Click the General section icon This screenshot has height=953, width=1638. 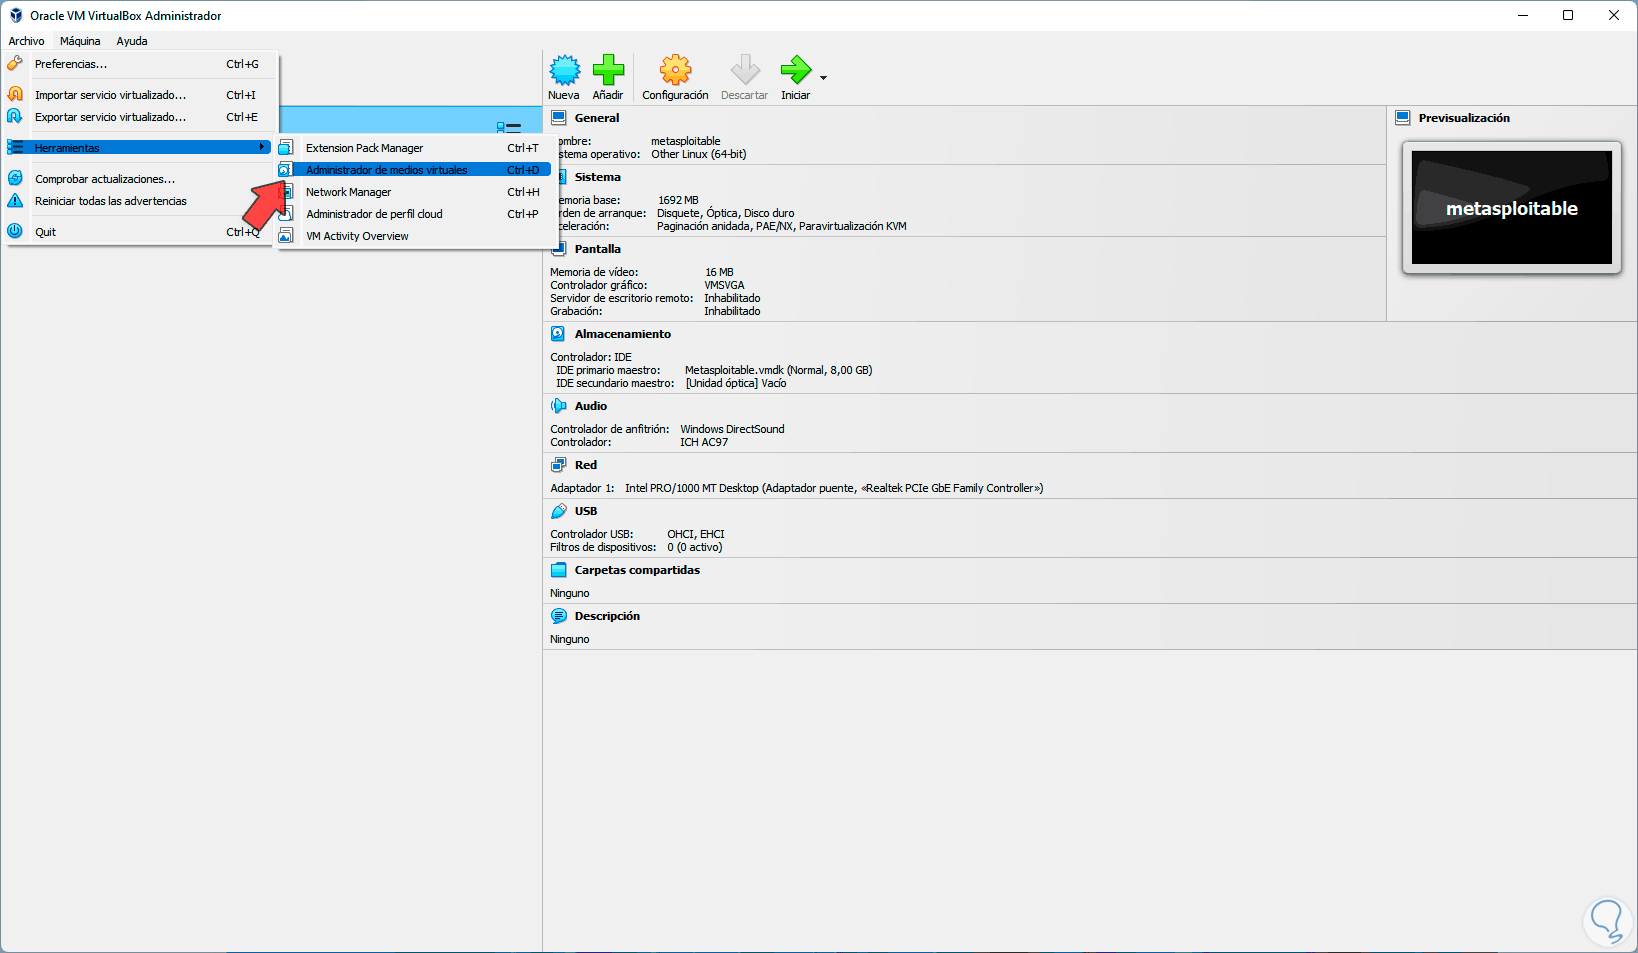coord(559,118)
